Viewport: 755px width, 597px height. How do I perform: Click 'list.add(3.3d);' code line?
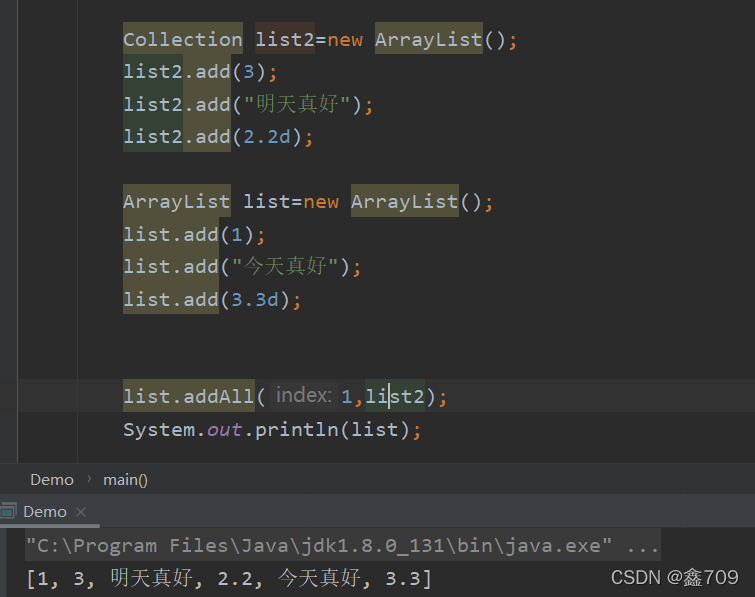pyautogui.click(x=212, y=299)
